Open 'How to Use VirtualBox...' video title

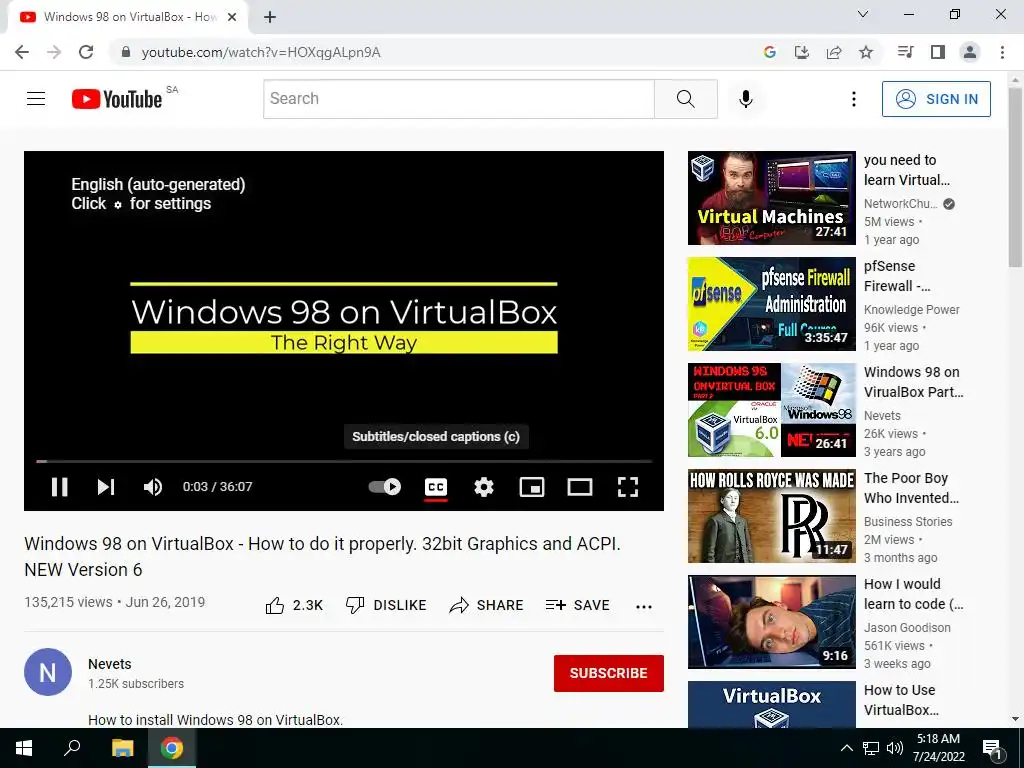(901, 700)
